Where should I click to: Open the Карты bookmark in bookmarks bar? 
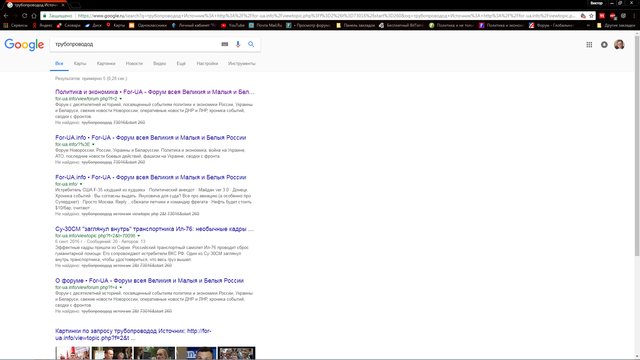pyautogui.click(x=116, y=25)
